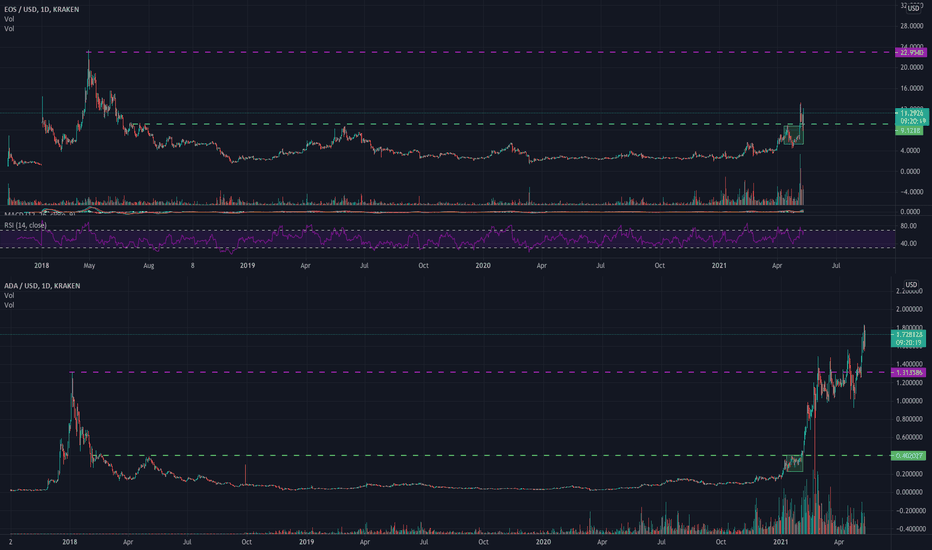Click the 0.800000 value on the ADA price axis
Viewport: 932px width, 550px height.
click(909, 419)
